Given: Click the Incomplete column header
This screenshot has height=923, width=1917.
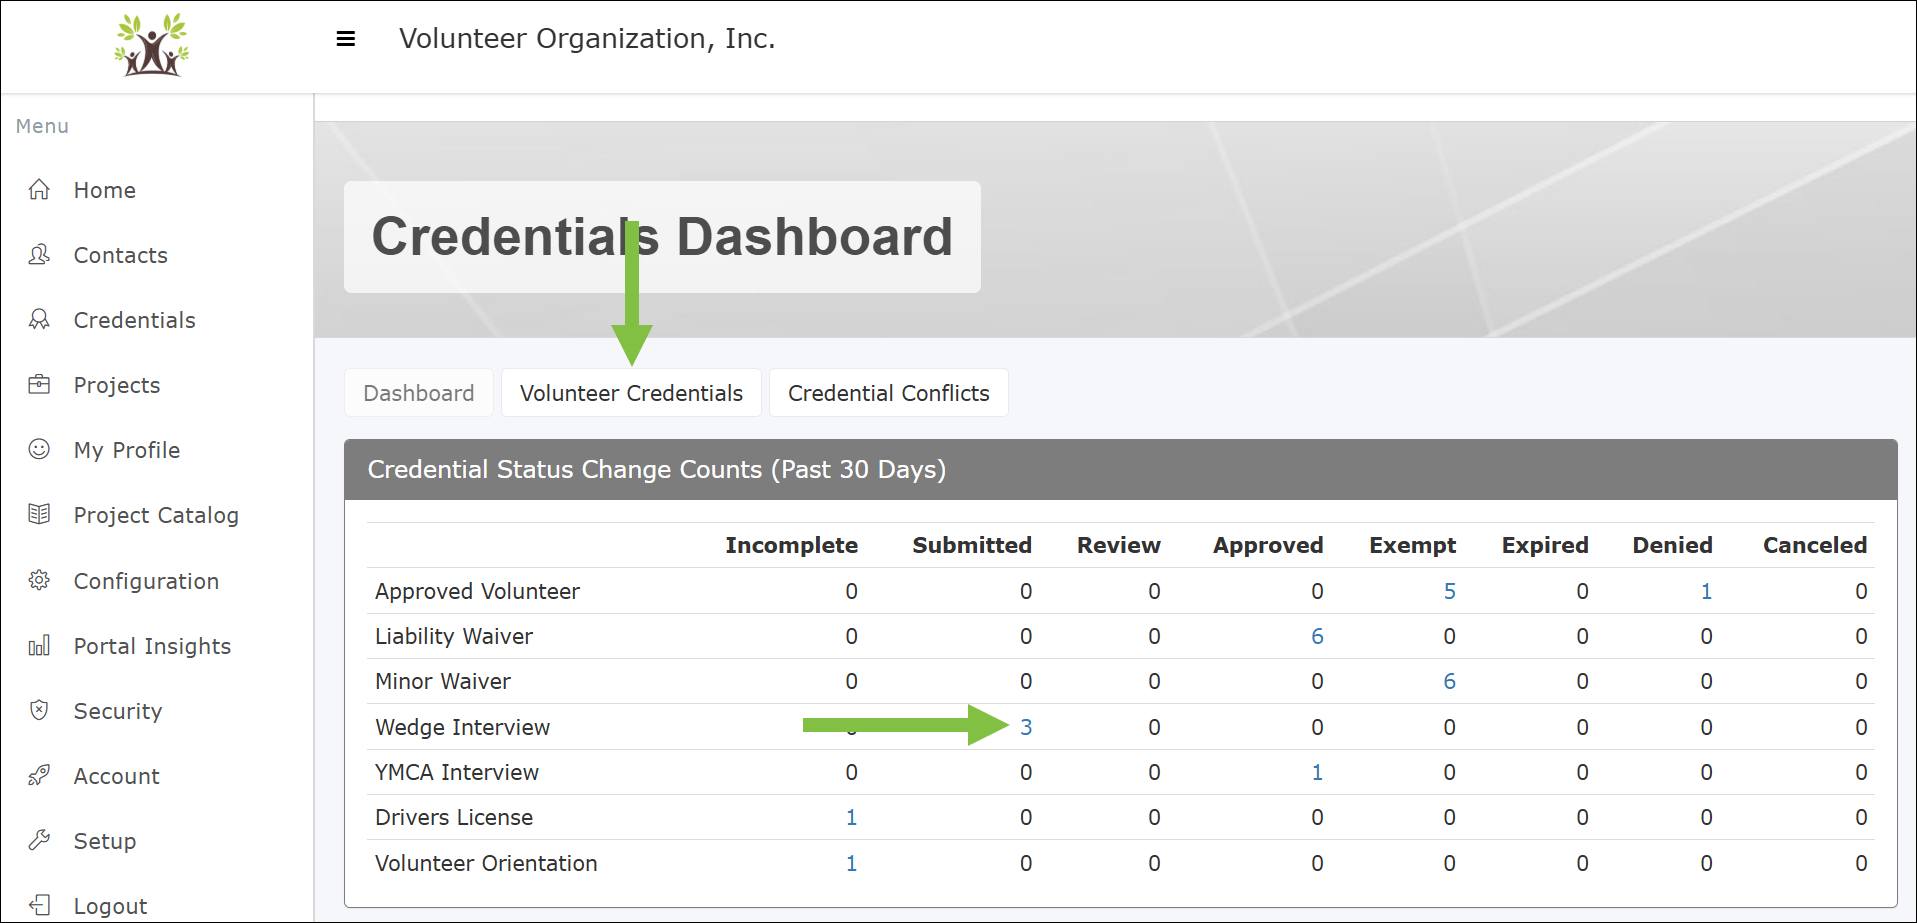Looking at the screenshot, I should pos(792,545).
